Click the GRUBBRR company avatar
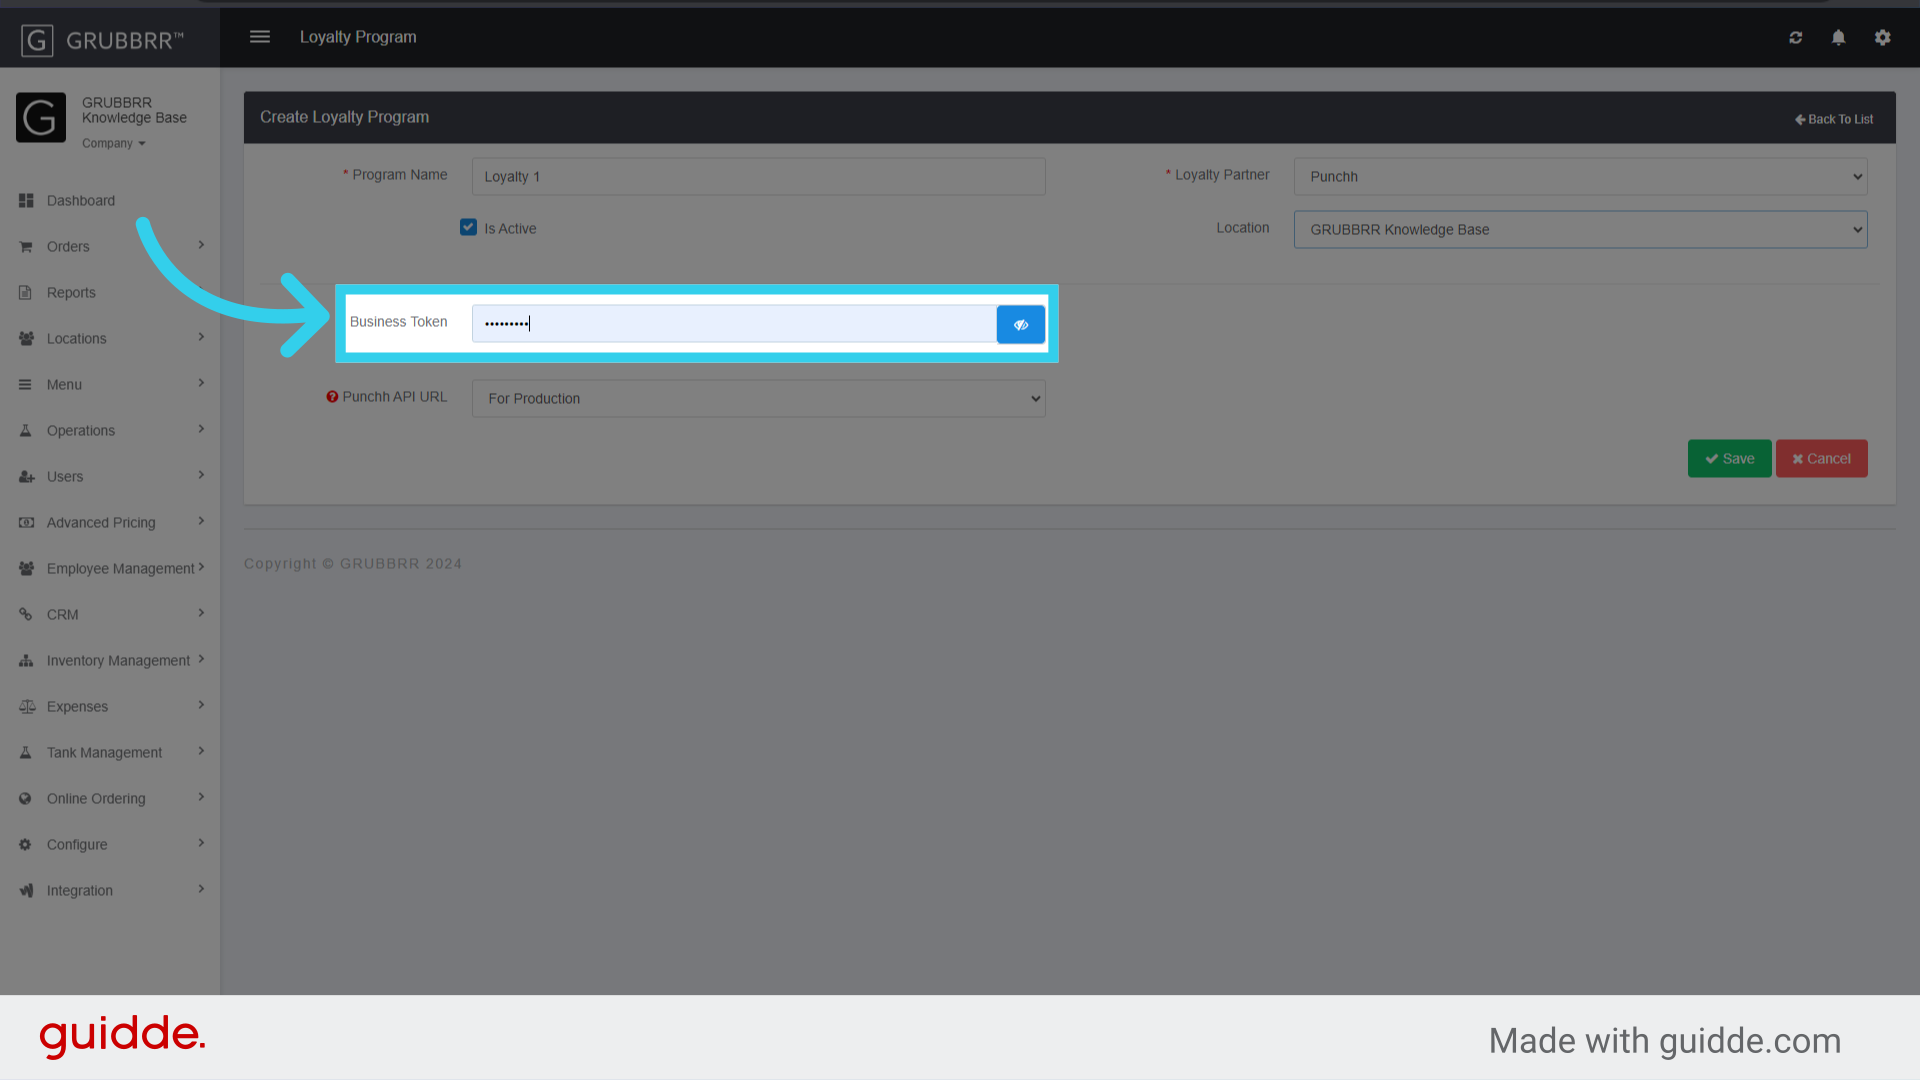 41,118
